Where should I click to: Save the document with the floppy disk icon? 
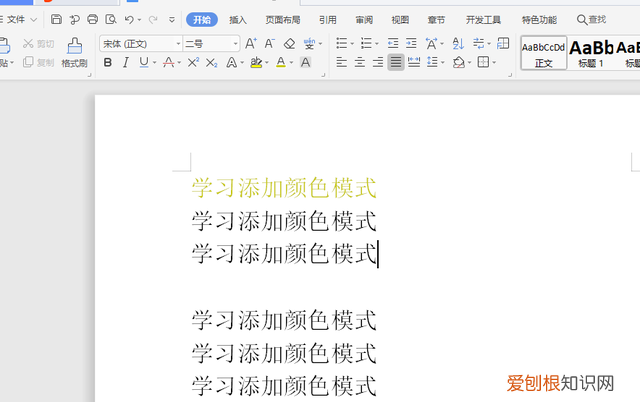pyautogui.click(x=56, y=19)
